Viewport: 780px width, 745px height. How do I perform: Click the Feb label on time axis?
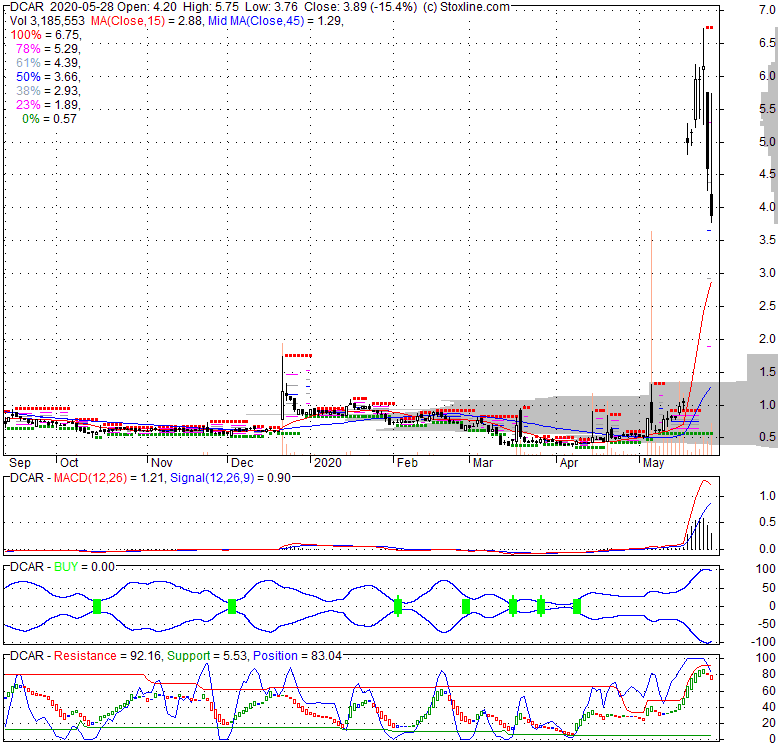[407, 463]
